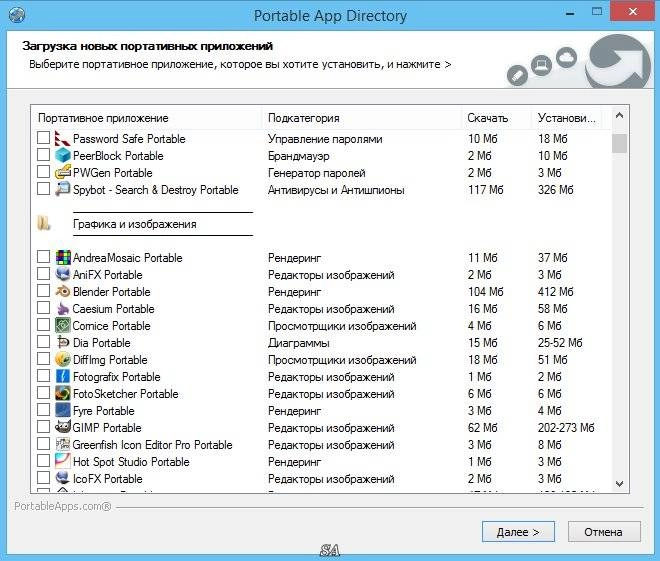Tick the Blender Portable checkbox
The height and width of the screenshot is (561, 660).
(x=43, y=291)
